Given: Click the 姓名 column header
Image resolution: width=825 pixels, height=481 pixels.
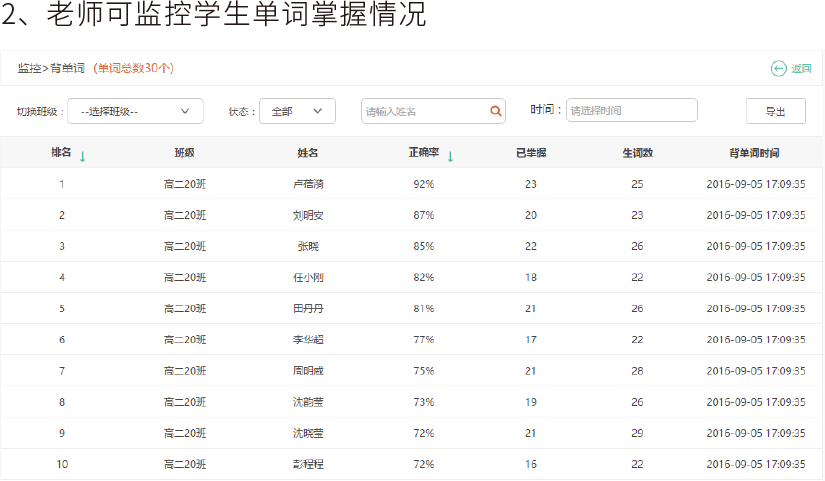Looking at the screenshot, I should coord(308,153).
